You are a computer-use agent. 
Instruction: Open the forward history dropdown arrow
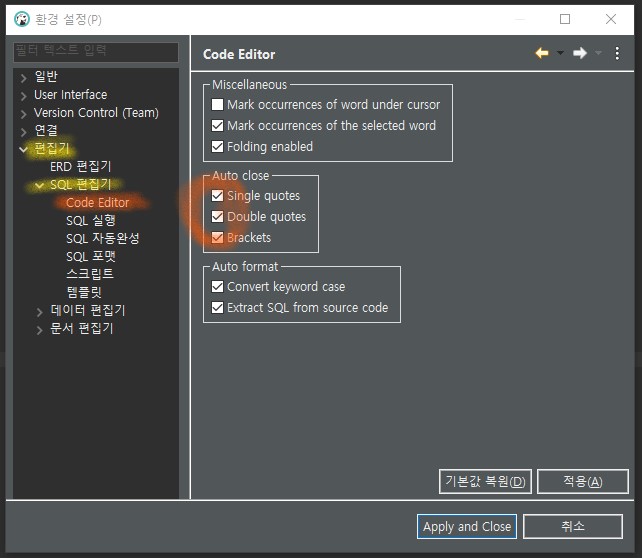tap(598, 53)
